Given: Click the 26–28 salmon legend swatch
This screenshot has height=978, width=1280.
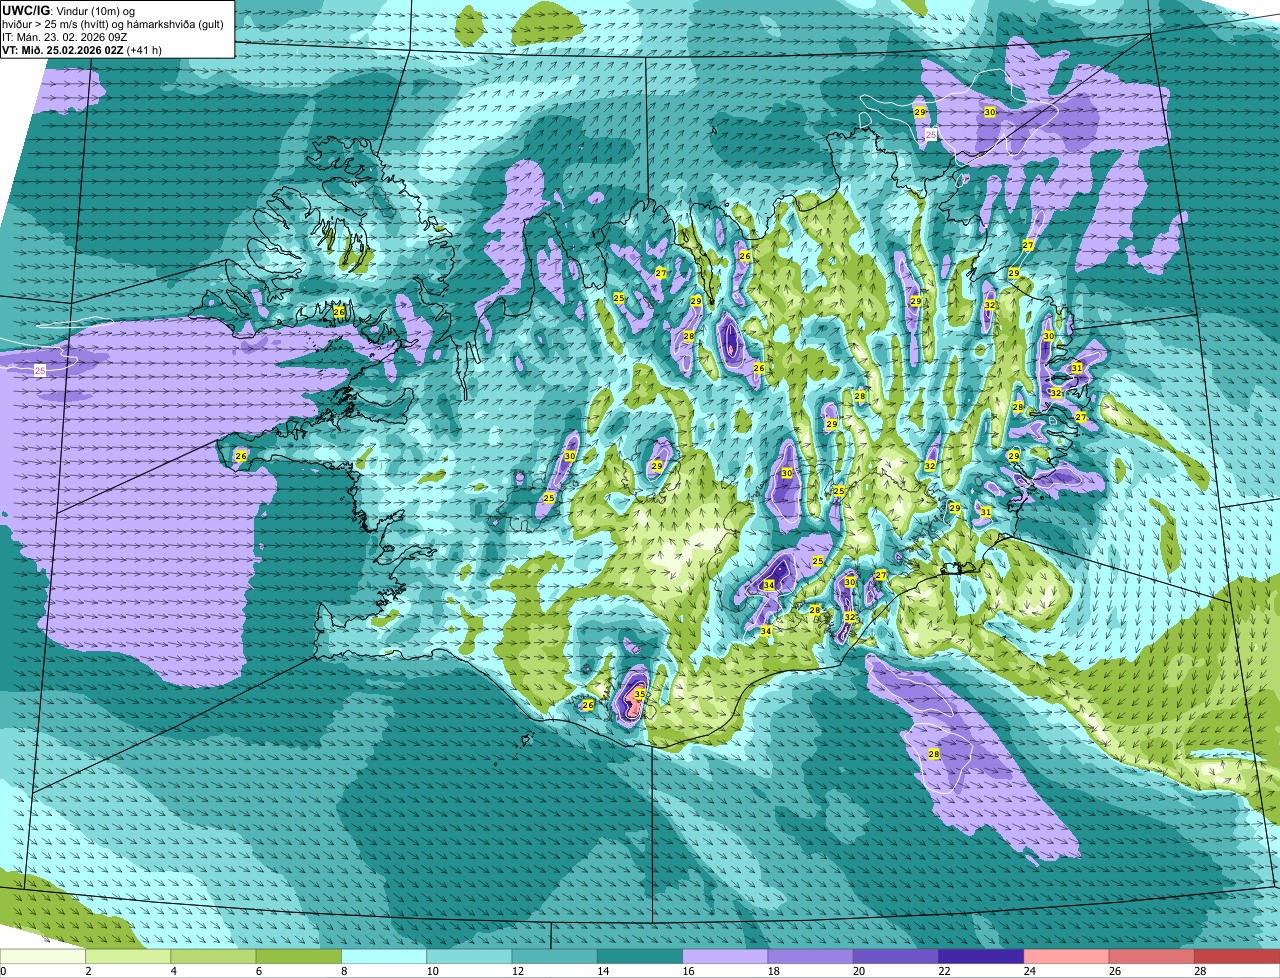Looking at the screenshot, I should pos(1152,957).
